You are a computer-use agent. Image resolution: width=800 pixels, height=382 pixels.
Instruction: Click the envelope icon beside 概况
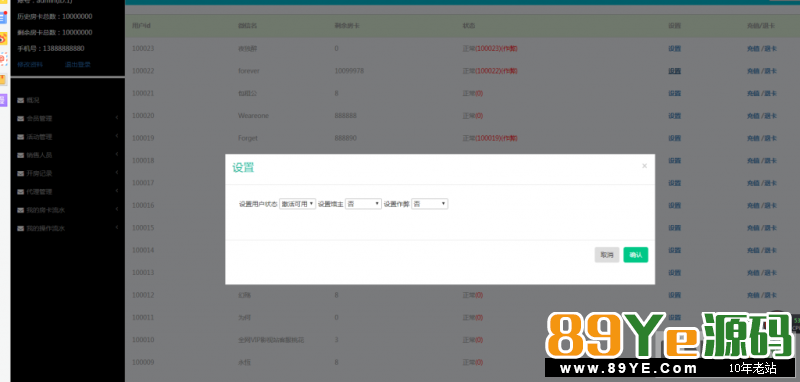click(x=20, y=100)
